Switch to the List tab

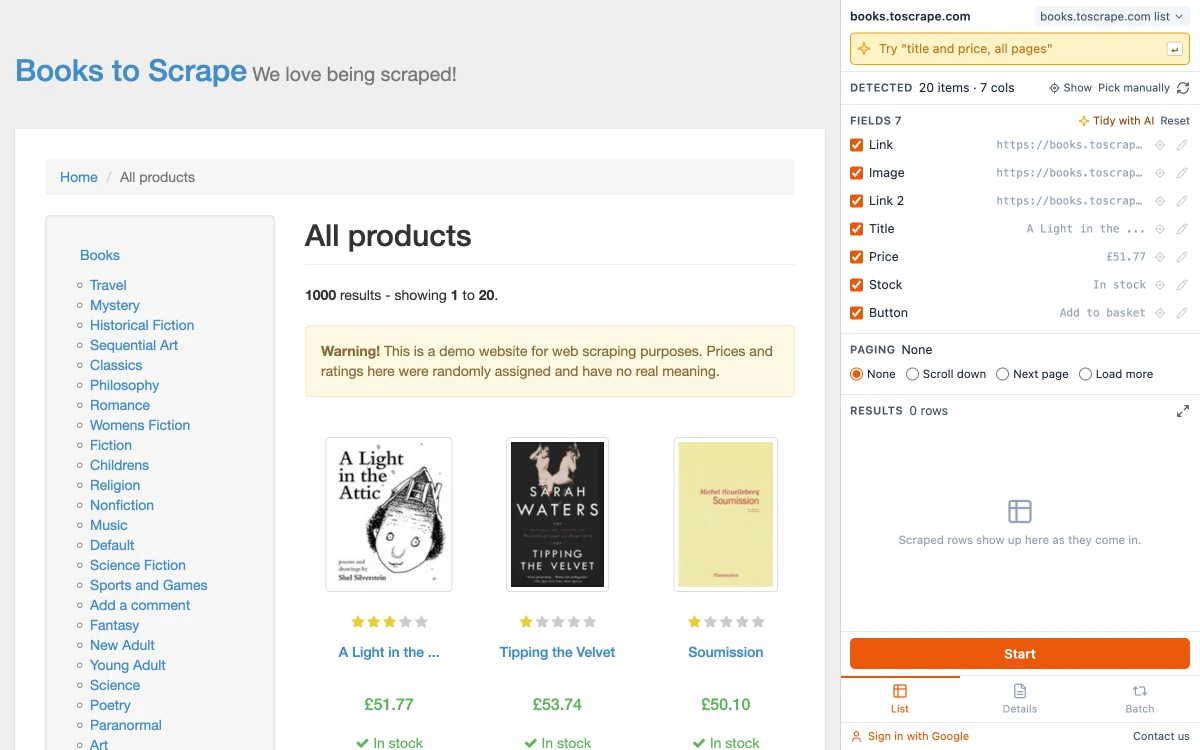[x=900, y=699]
